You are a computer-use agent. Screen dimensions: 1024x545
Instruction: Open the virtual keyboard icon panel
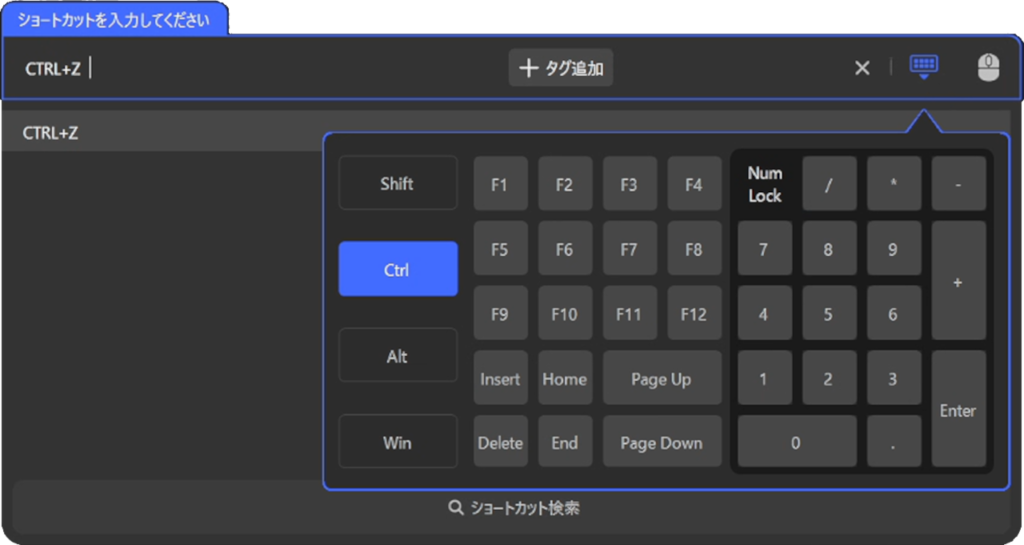click(x=923, y=67)
